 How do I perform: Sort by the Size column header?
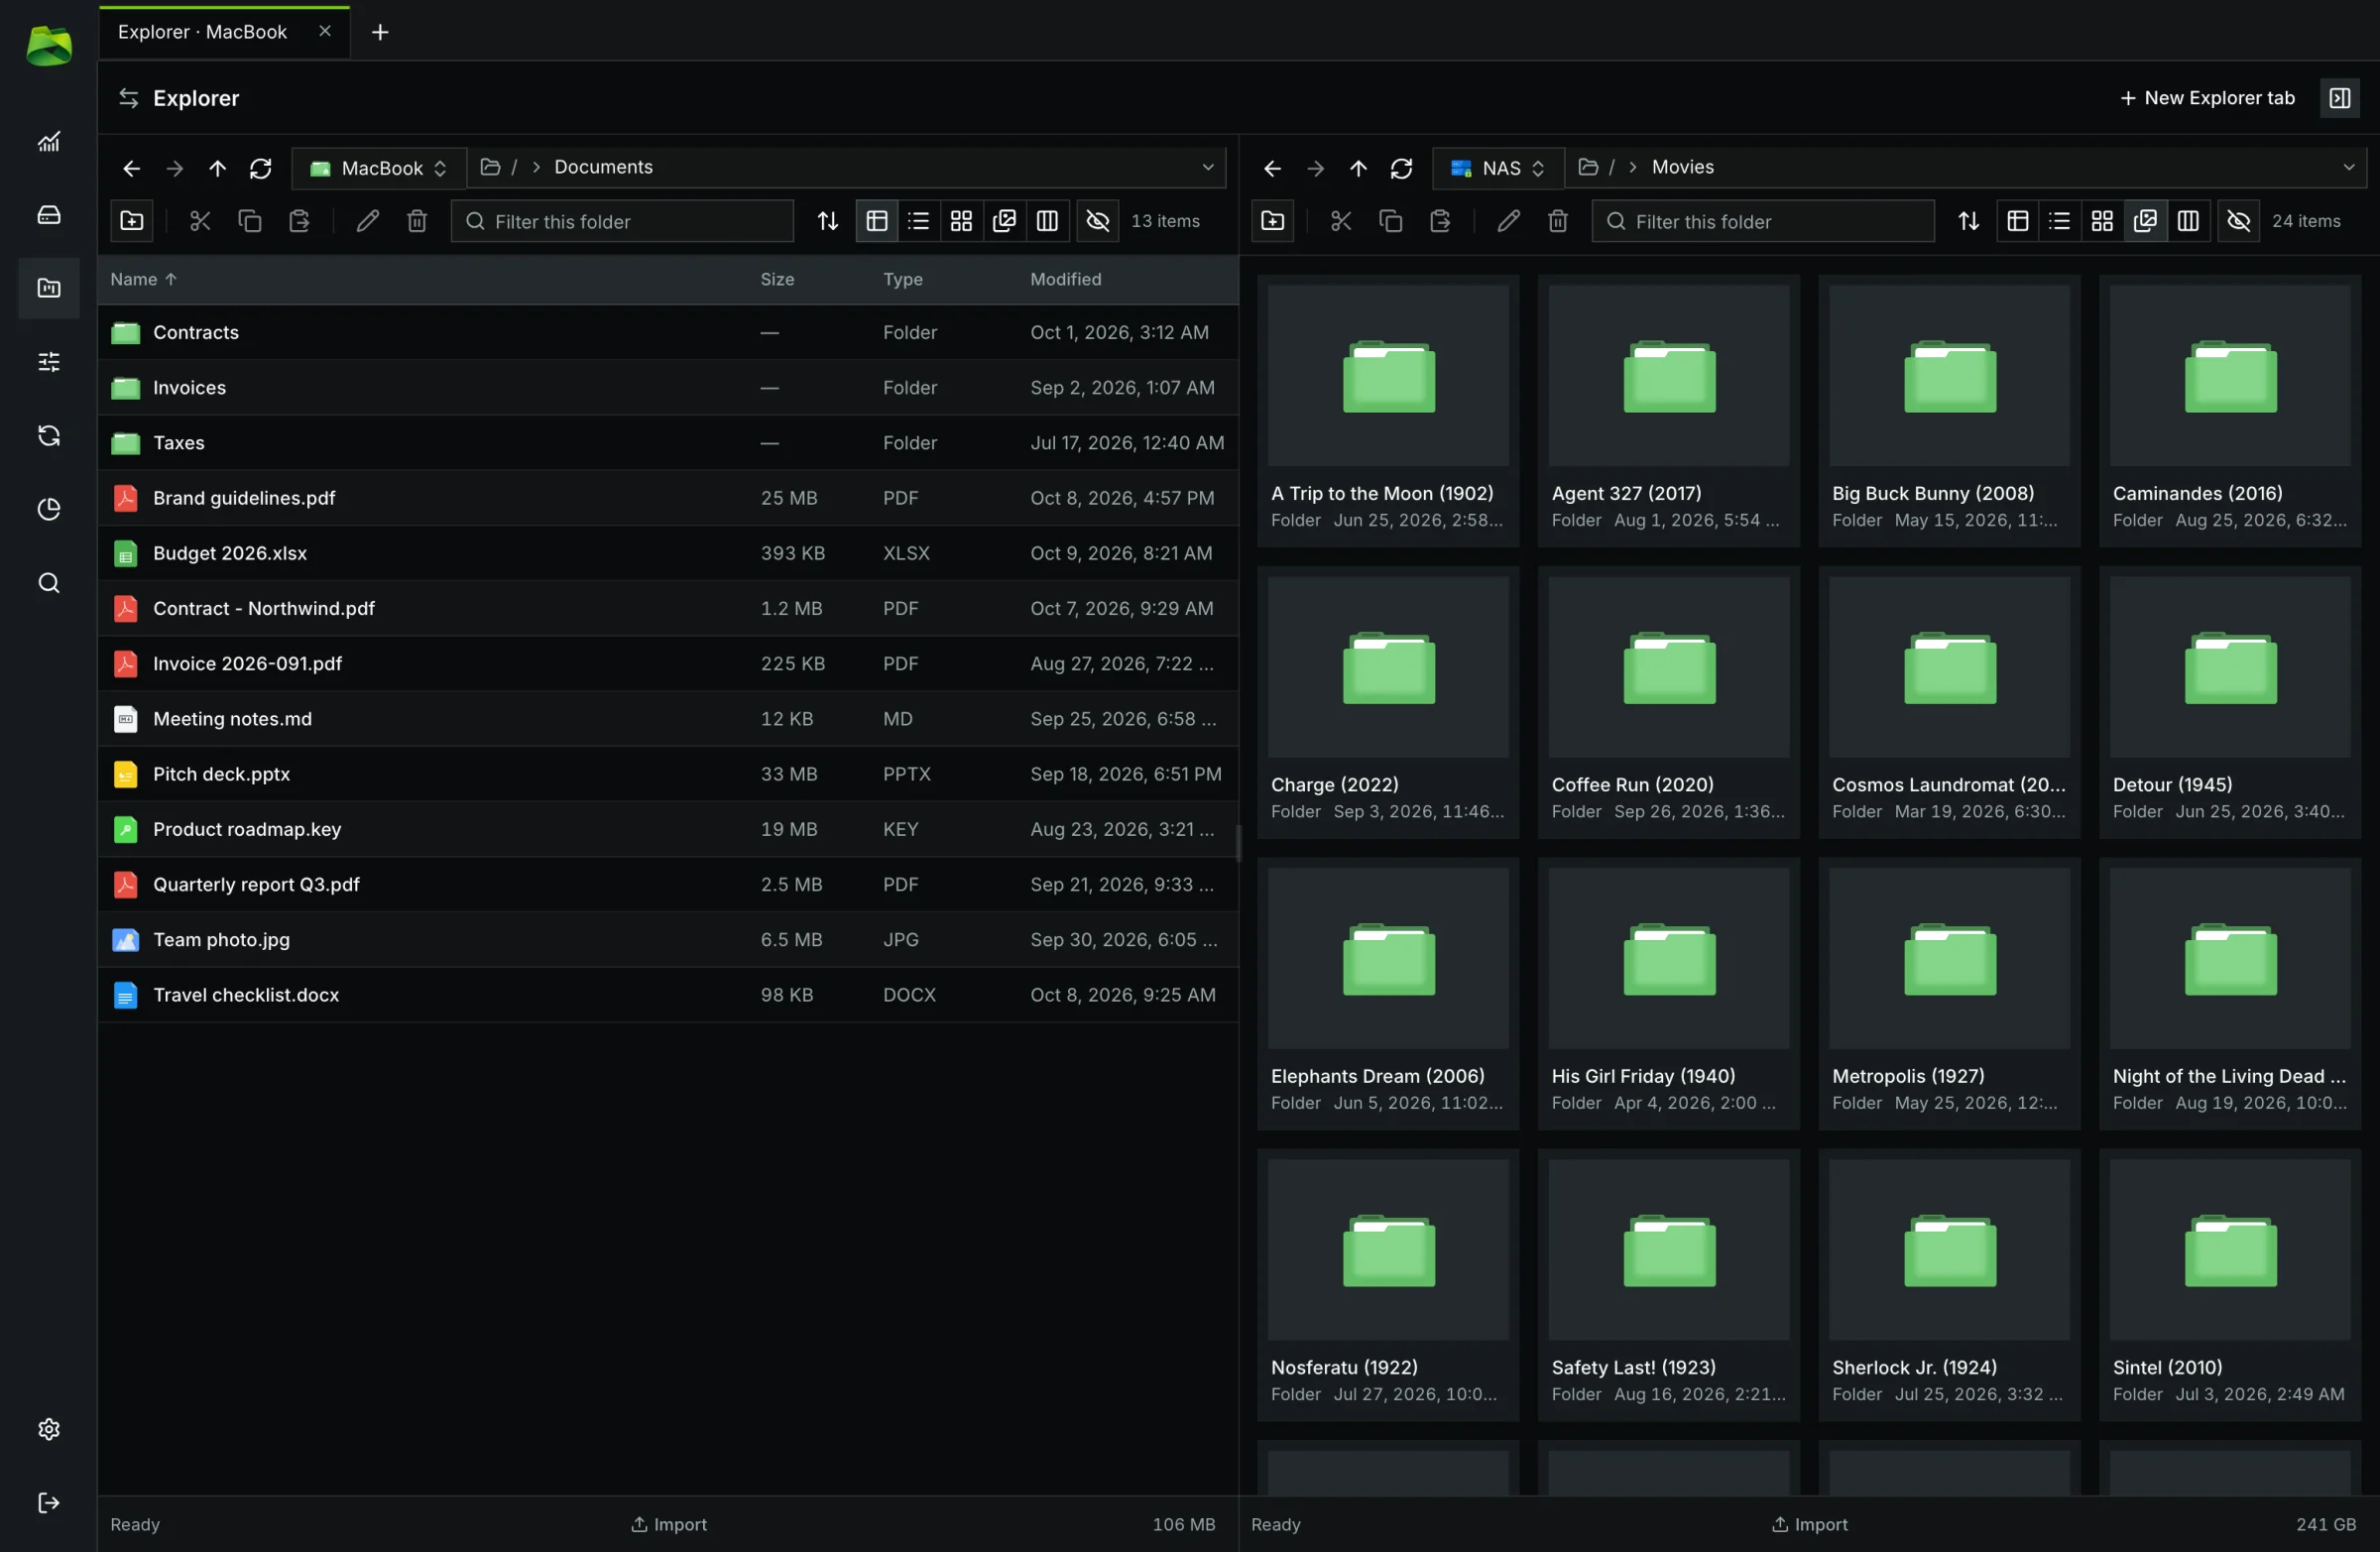click(x=777, y=279)
